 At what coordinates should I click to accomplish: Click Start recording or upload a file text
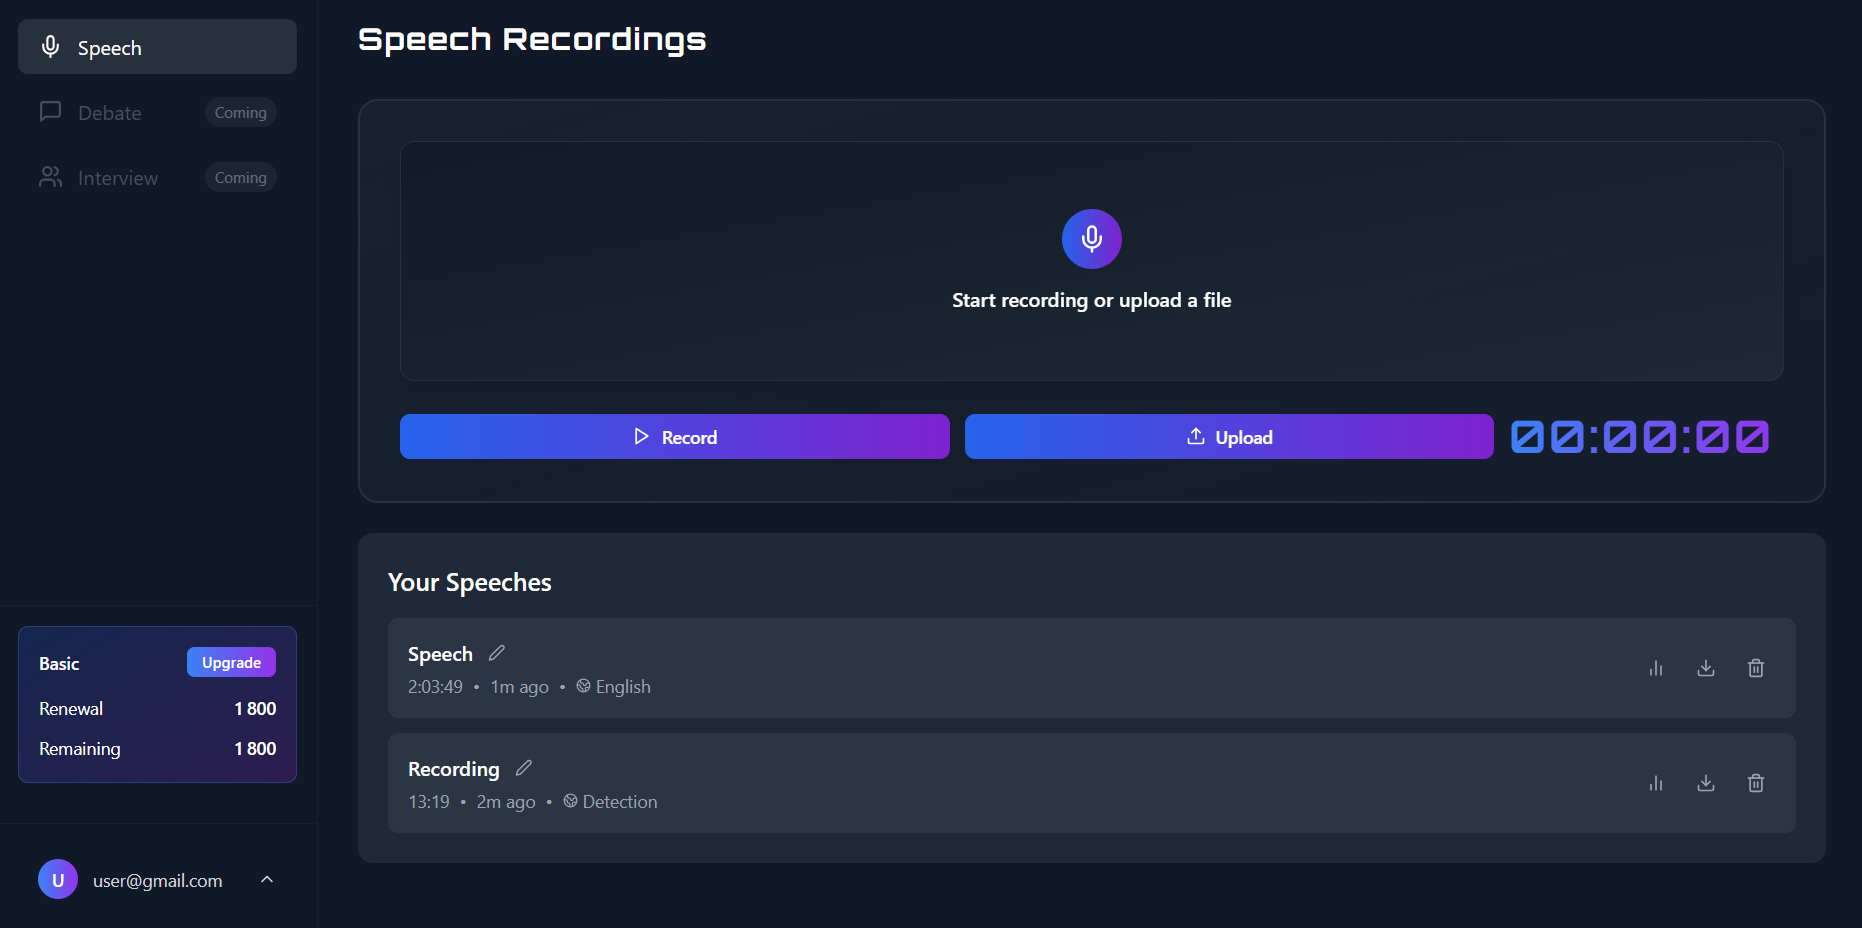[x=1091, y=300]
